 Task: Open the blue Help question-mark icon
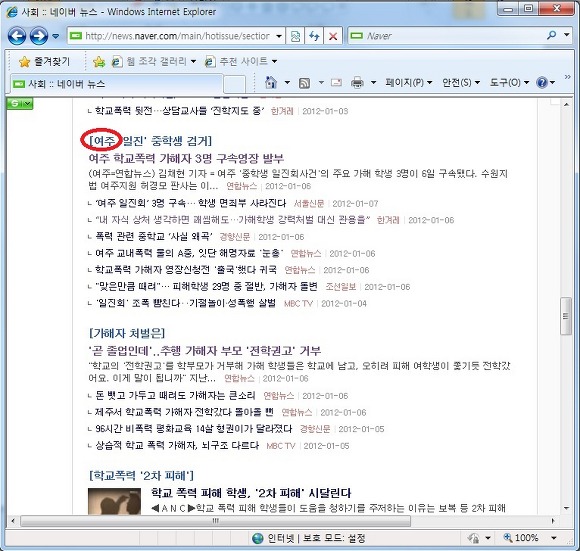pos(542,82)
